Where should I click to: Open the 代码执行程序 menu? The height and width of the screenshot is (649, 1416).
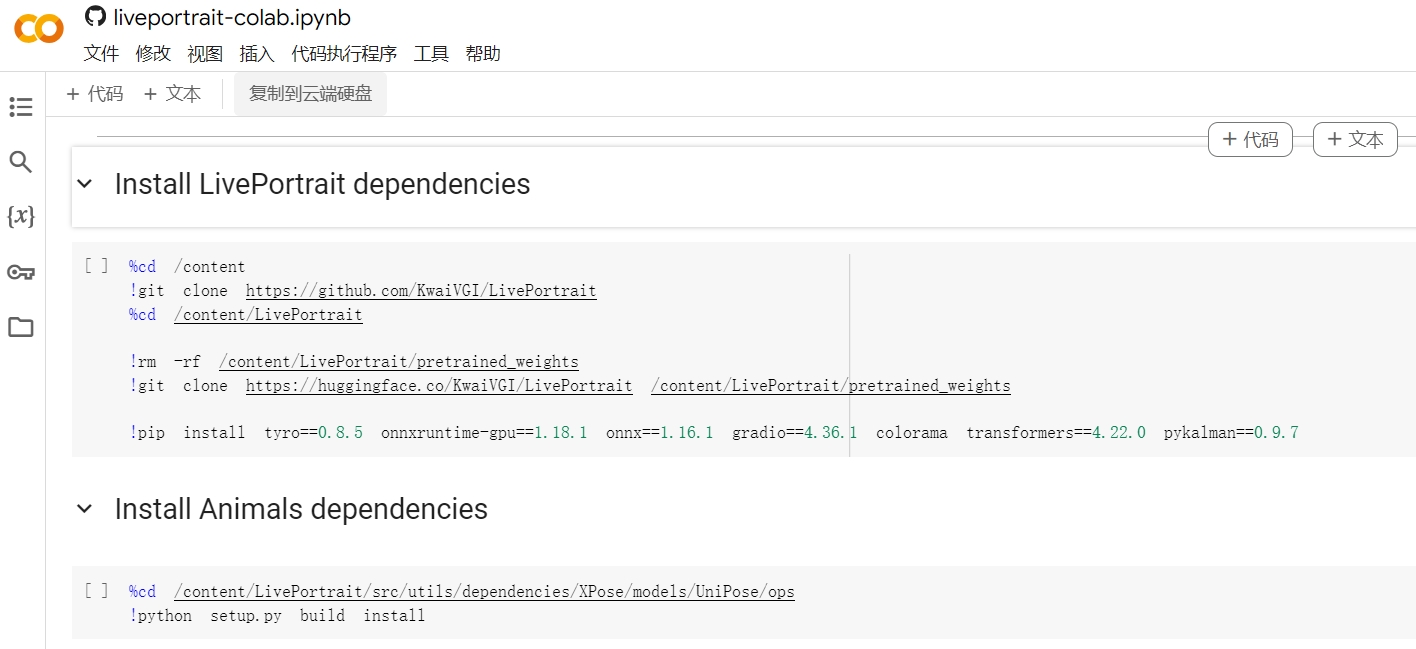click(x=344, y=54)
